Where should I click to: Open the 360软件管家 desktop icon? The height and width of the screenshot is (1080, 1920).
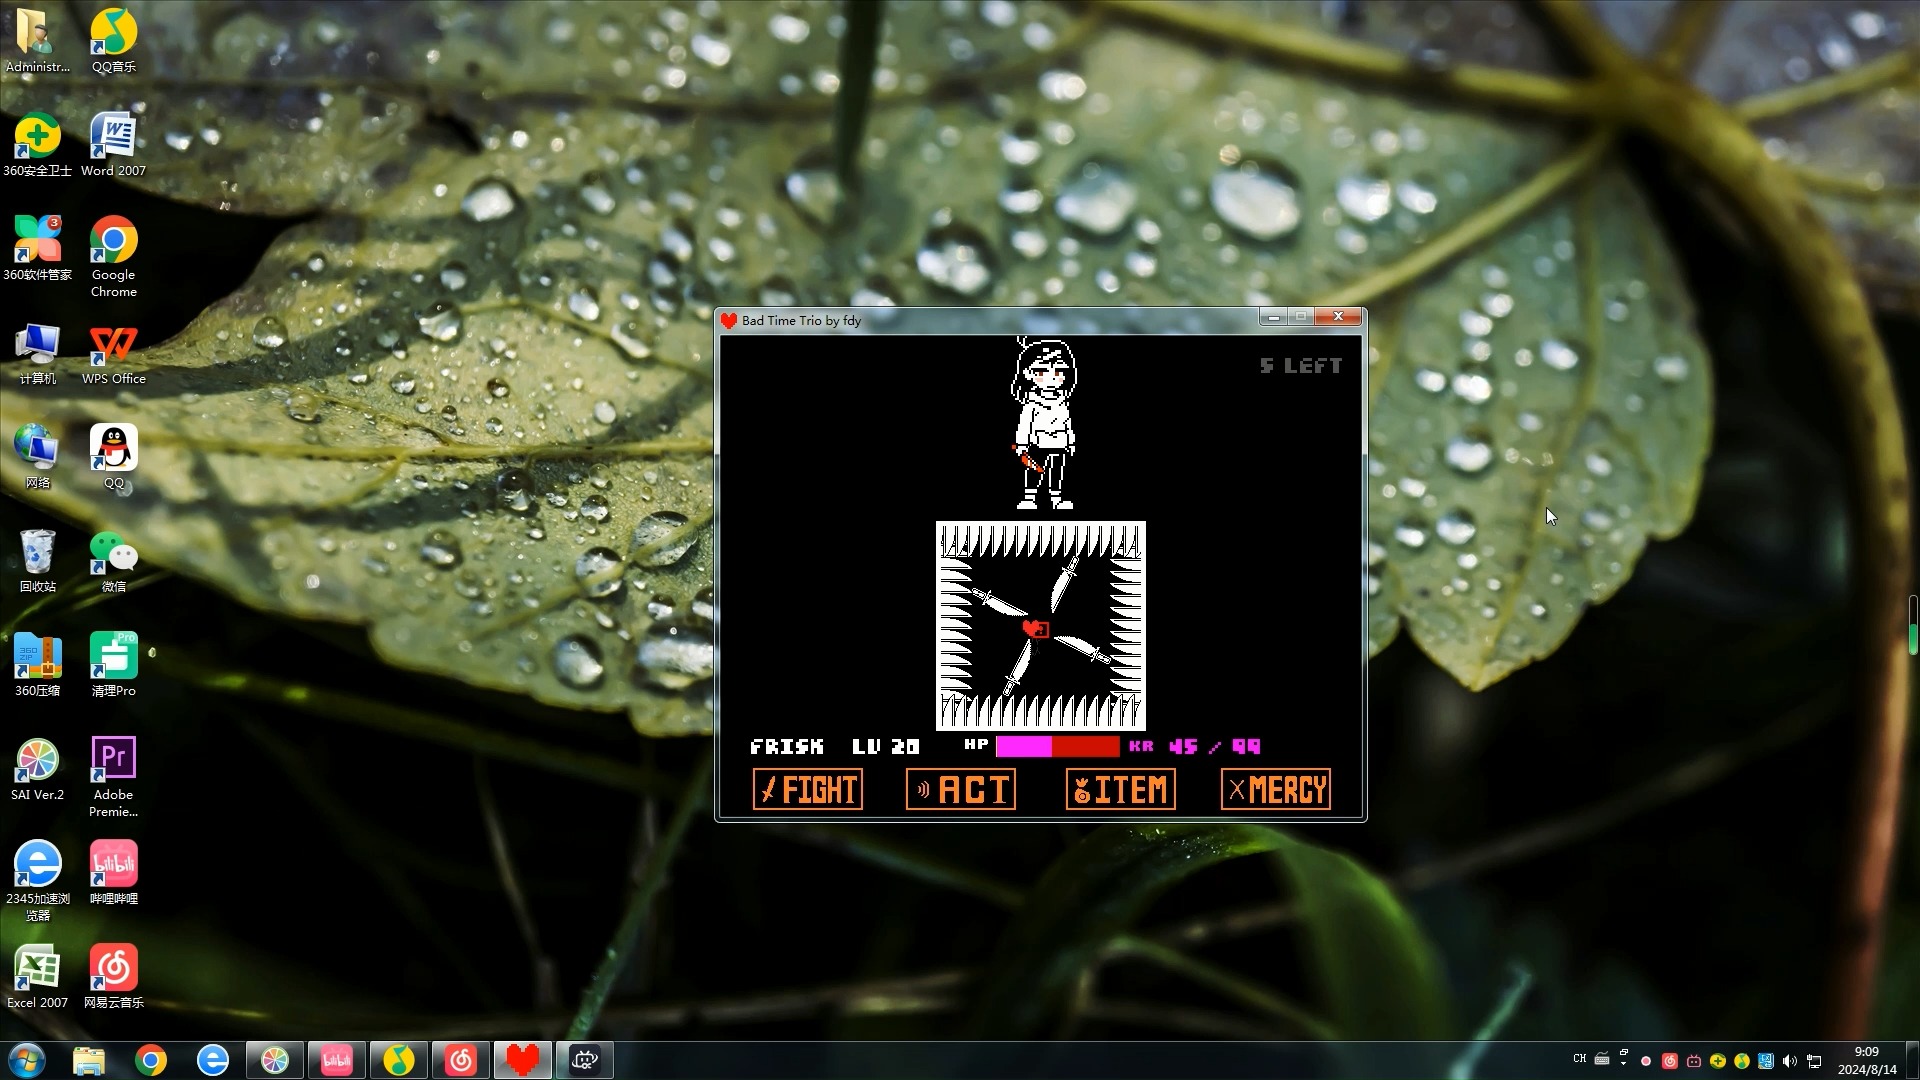click(x=38, y=249)
